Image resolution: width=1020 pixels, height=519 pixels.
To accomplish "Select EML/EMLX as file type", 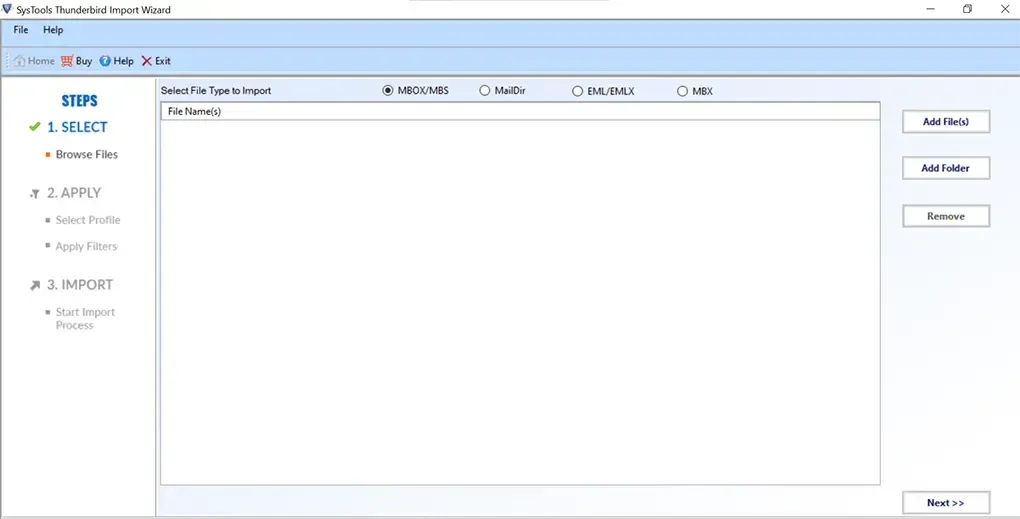I will 577,92.
